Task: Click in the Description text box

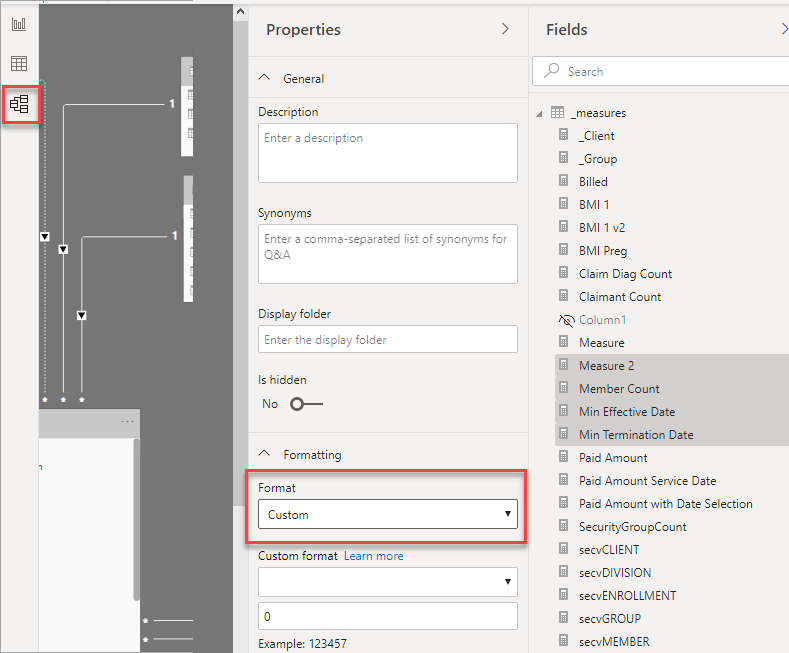Action: pos(387,153)
